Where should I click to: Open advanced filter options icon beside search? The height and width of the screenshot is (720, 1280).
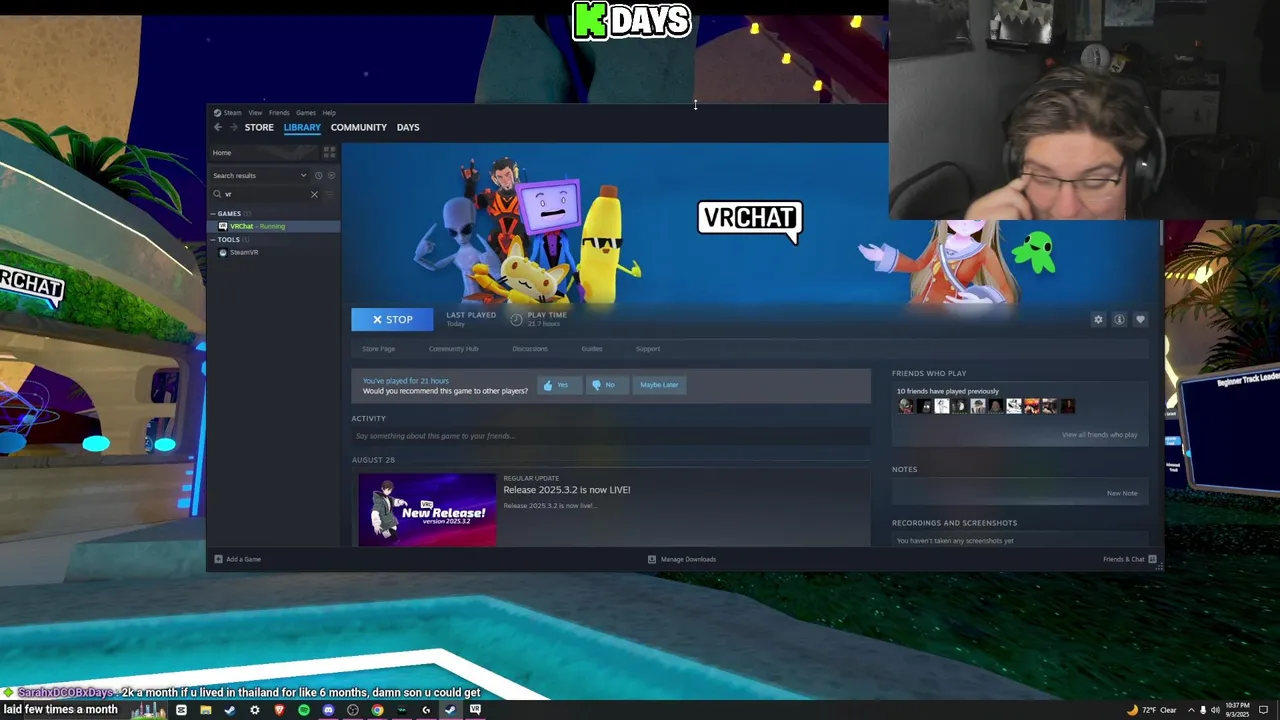coord(328,194)
